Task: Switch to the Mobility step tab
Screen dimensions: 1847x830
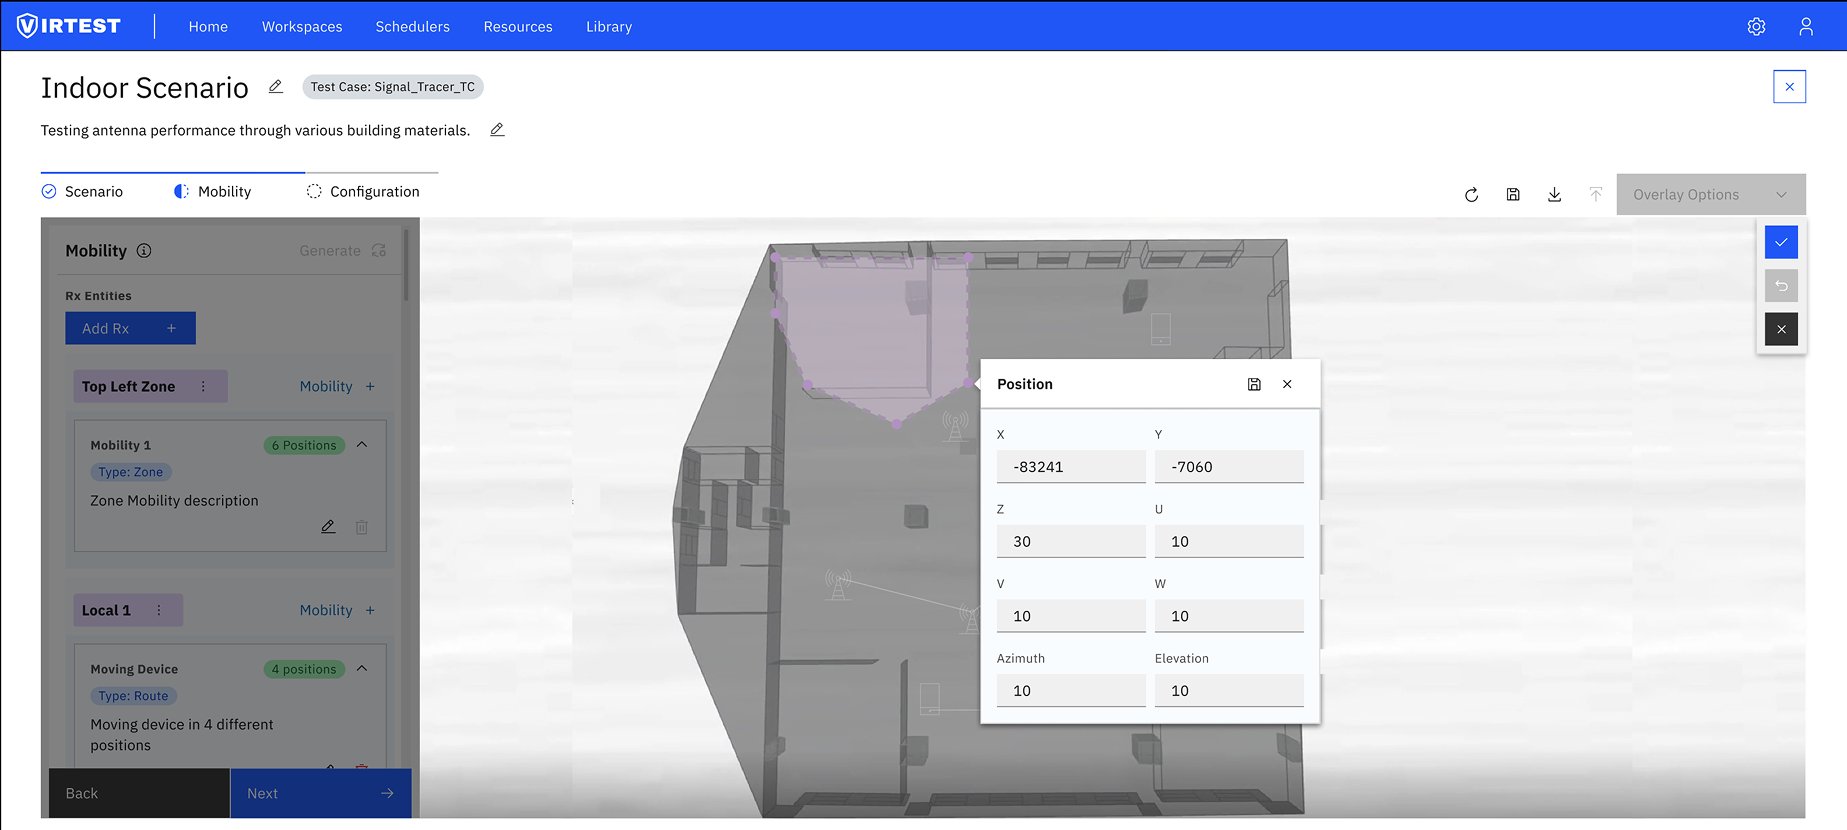Action: [212, 192]
